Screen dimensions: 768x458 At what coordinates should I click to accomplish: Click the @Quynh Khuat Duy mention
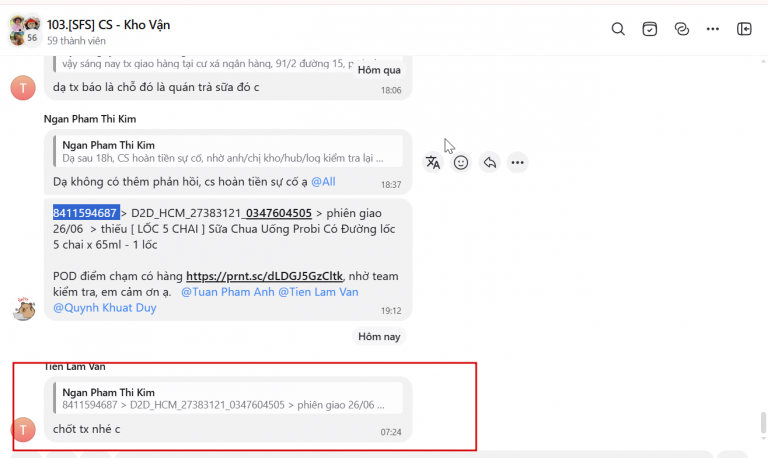tap(105, 308)
